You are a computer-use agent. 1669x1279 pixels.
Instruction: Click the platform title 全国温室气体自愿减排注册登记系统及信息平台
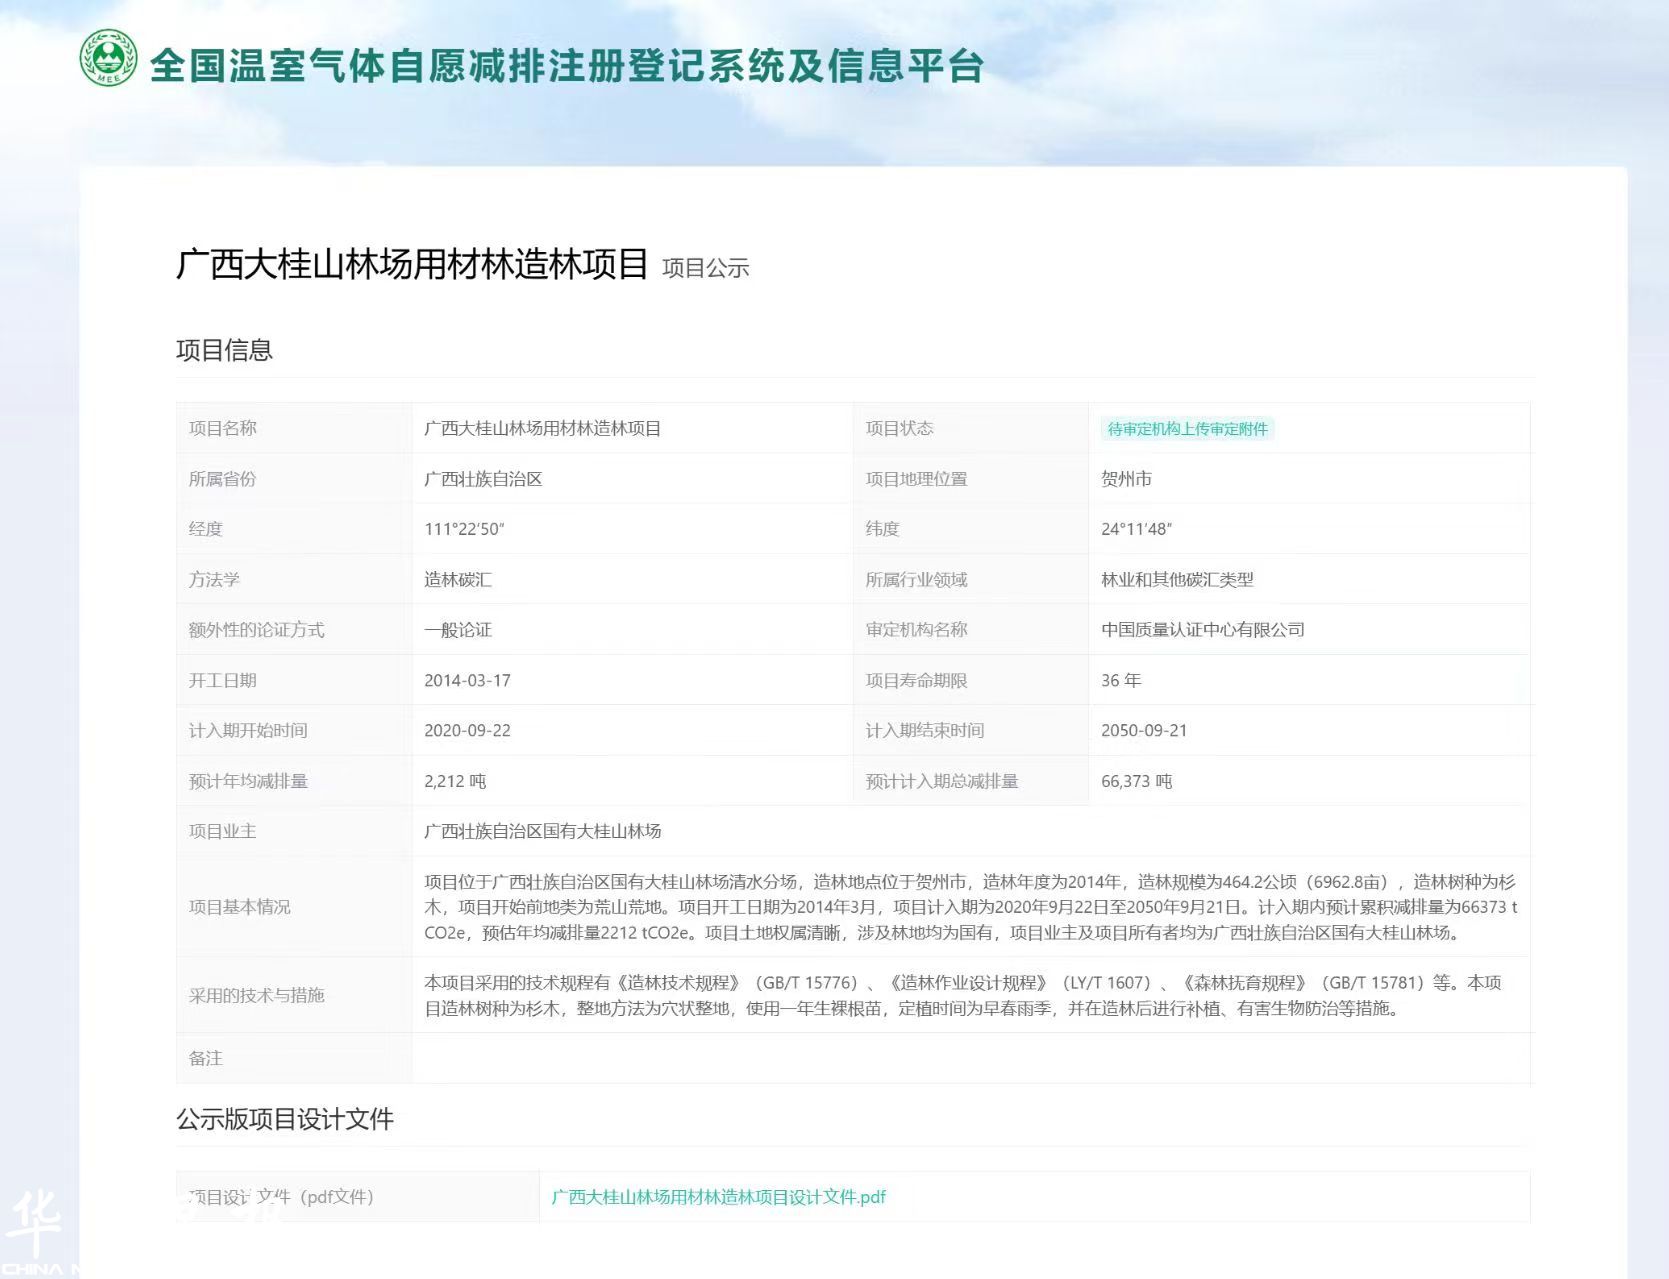(x=566, y=66)
